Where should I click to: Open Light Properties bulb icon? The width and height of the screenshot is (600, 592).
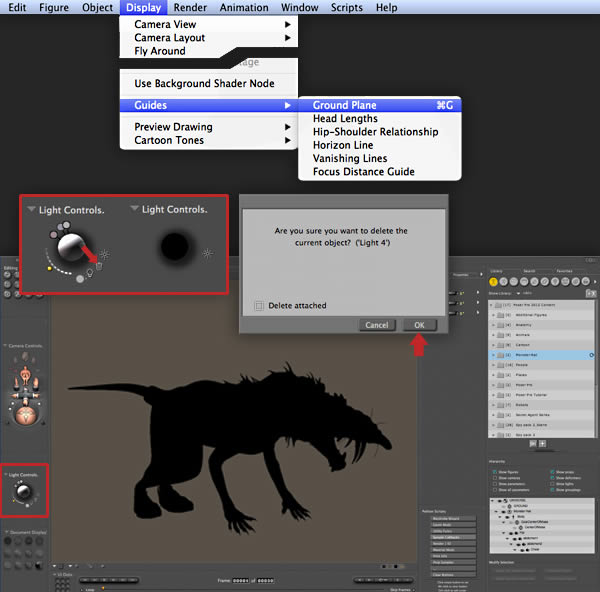(x=90, y=273)
